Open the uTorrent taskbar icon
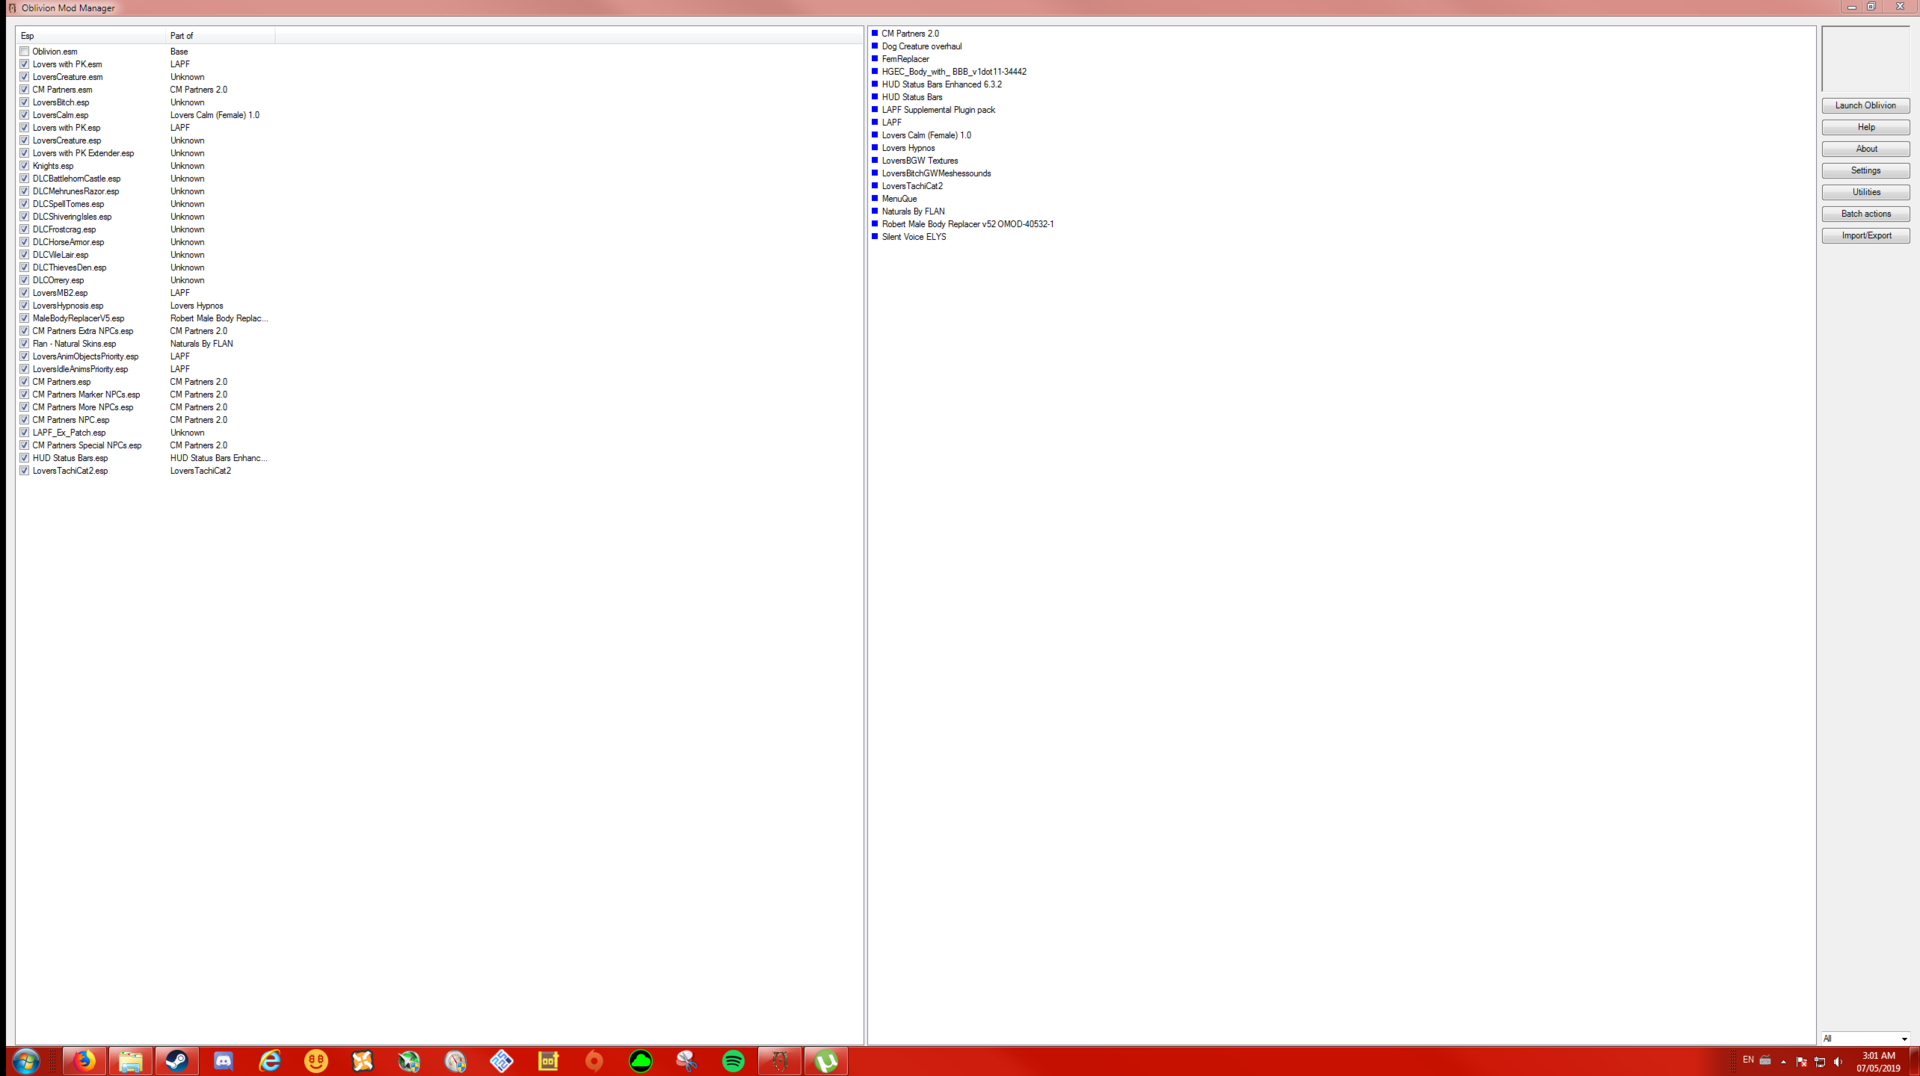The height and width of the screenshot is (1076, 1920). pyautogui.click(x=826, y=1061)
